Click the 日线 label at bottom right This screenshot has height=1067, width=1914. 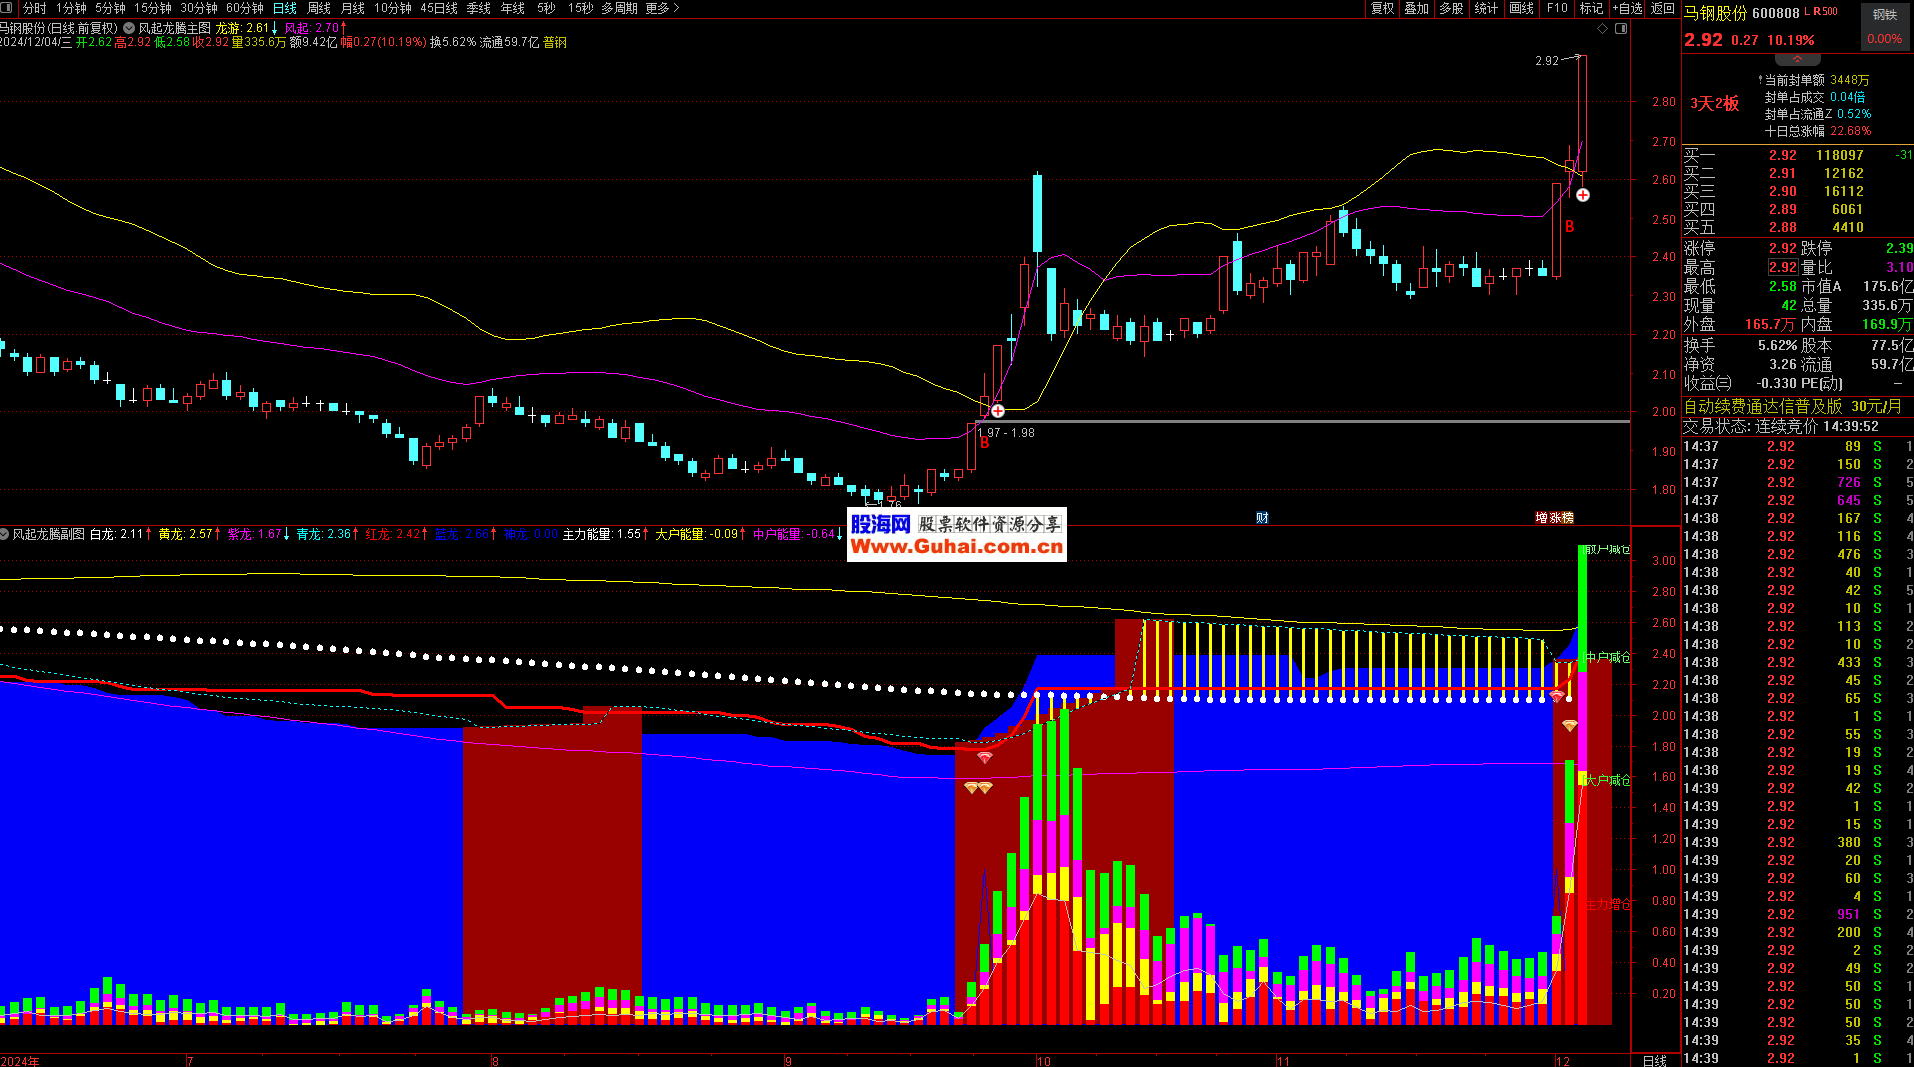click(1654, 1060)
